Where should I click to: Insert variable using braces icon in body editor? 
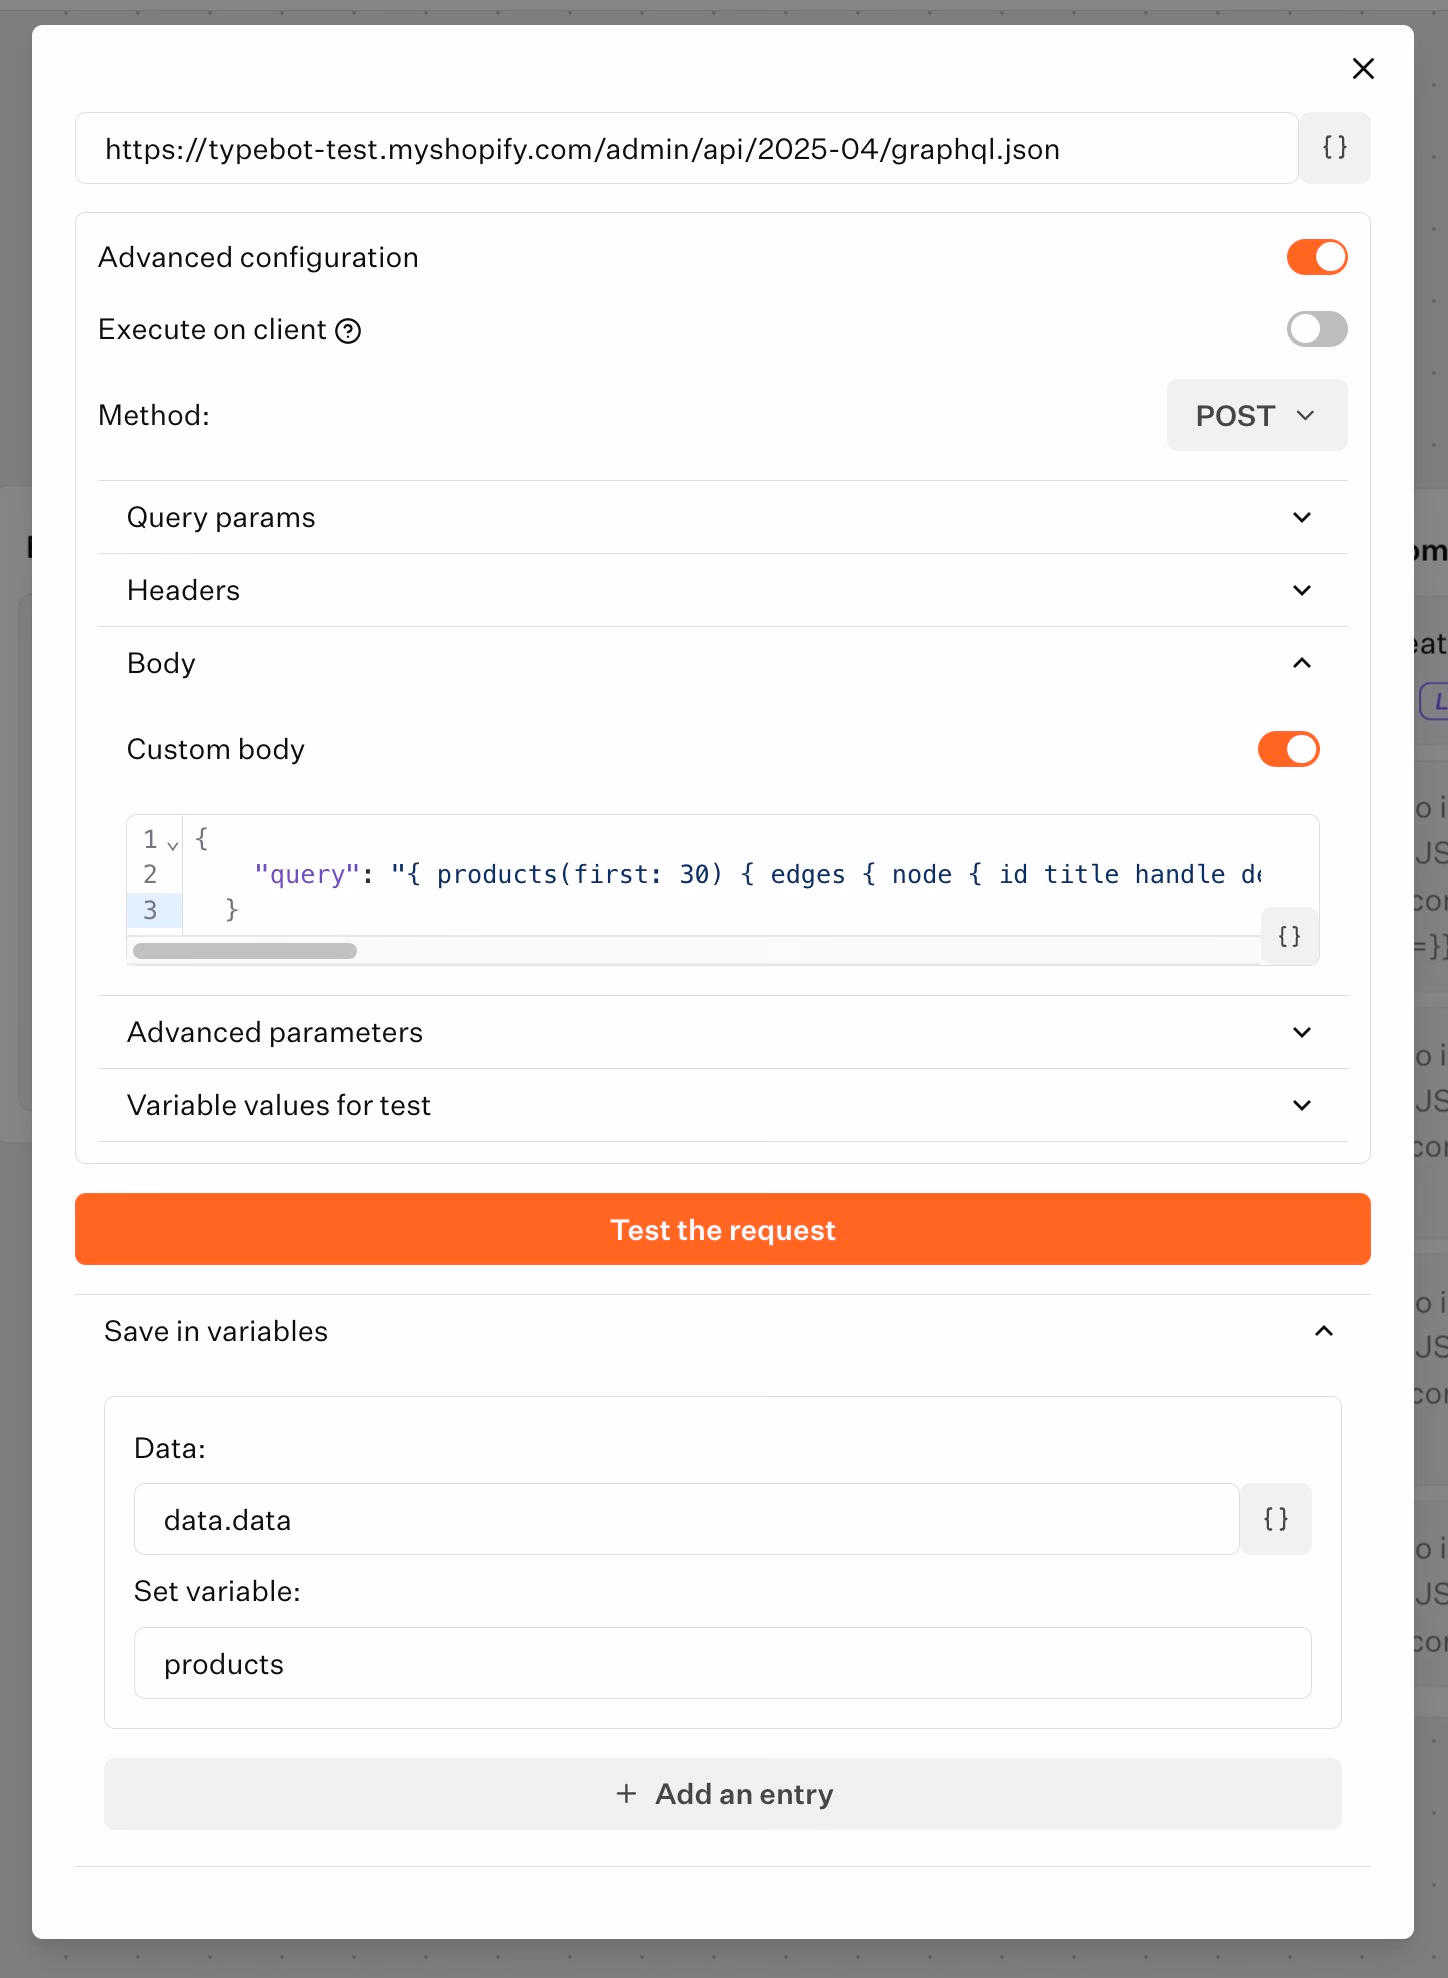point(1289,937)
